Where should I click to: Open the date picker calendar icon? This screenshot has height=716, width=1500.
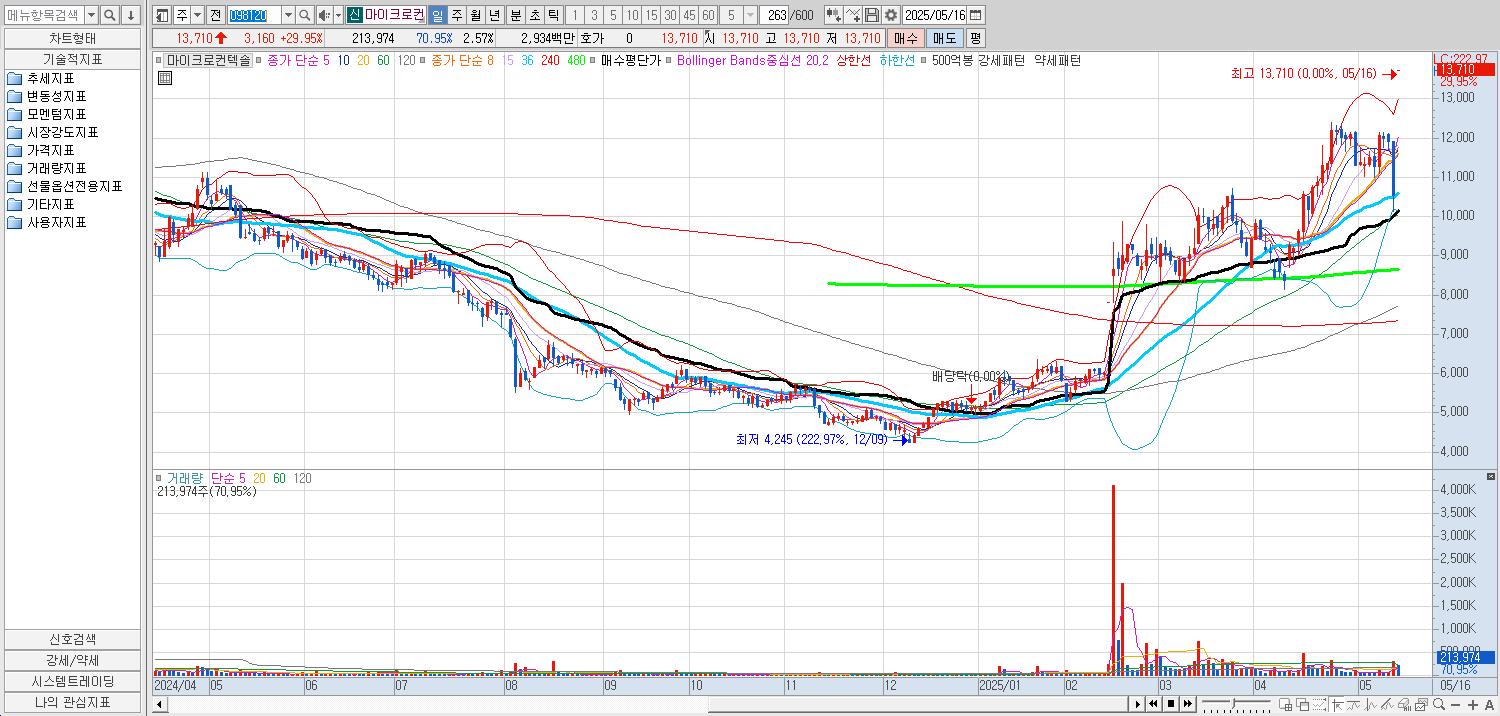[x=975, y=15]
